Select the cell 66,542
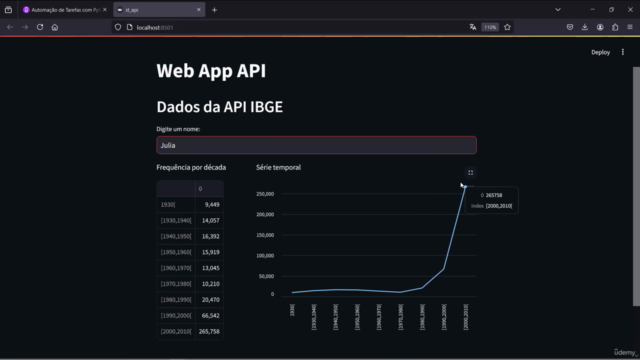 (209, 316)
